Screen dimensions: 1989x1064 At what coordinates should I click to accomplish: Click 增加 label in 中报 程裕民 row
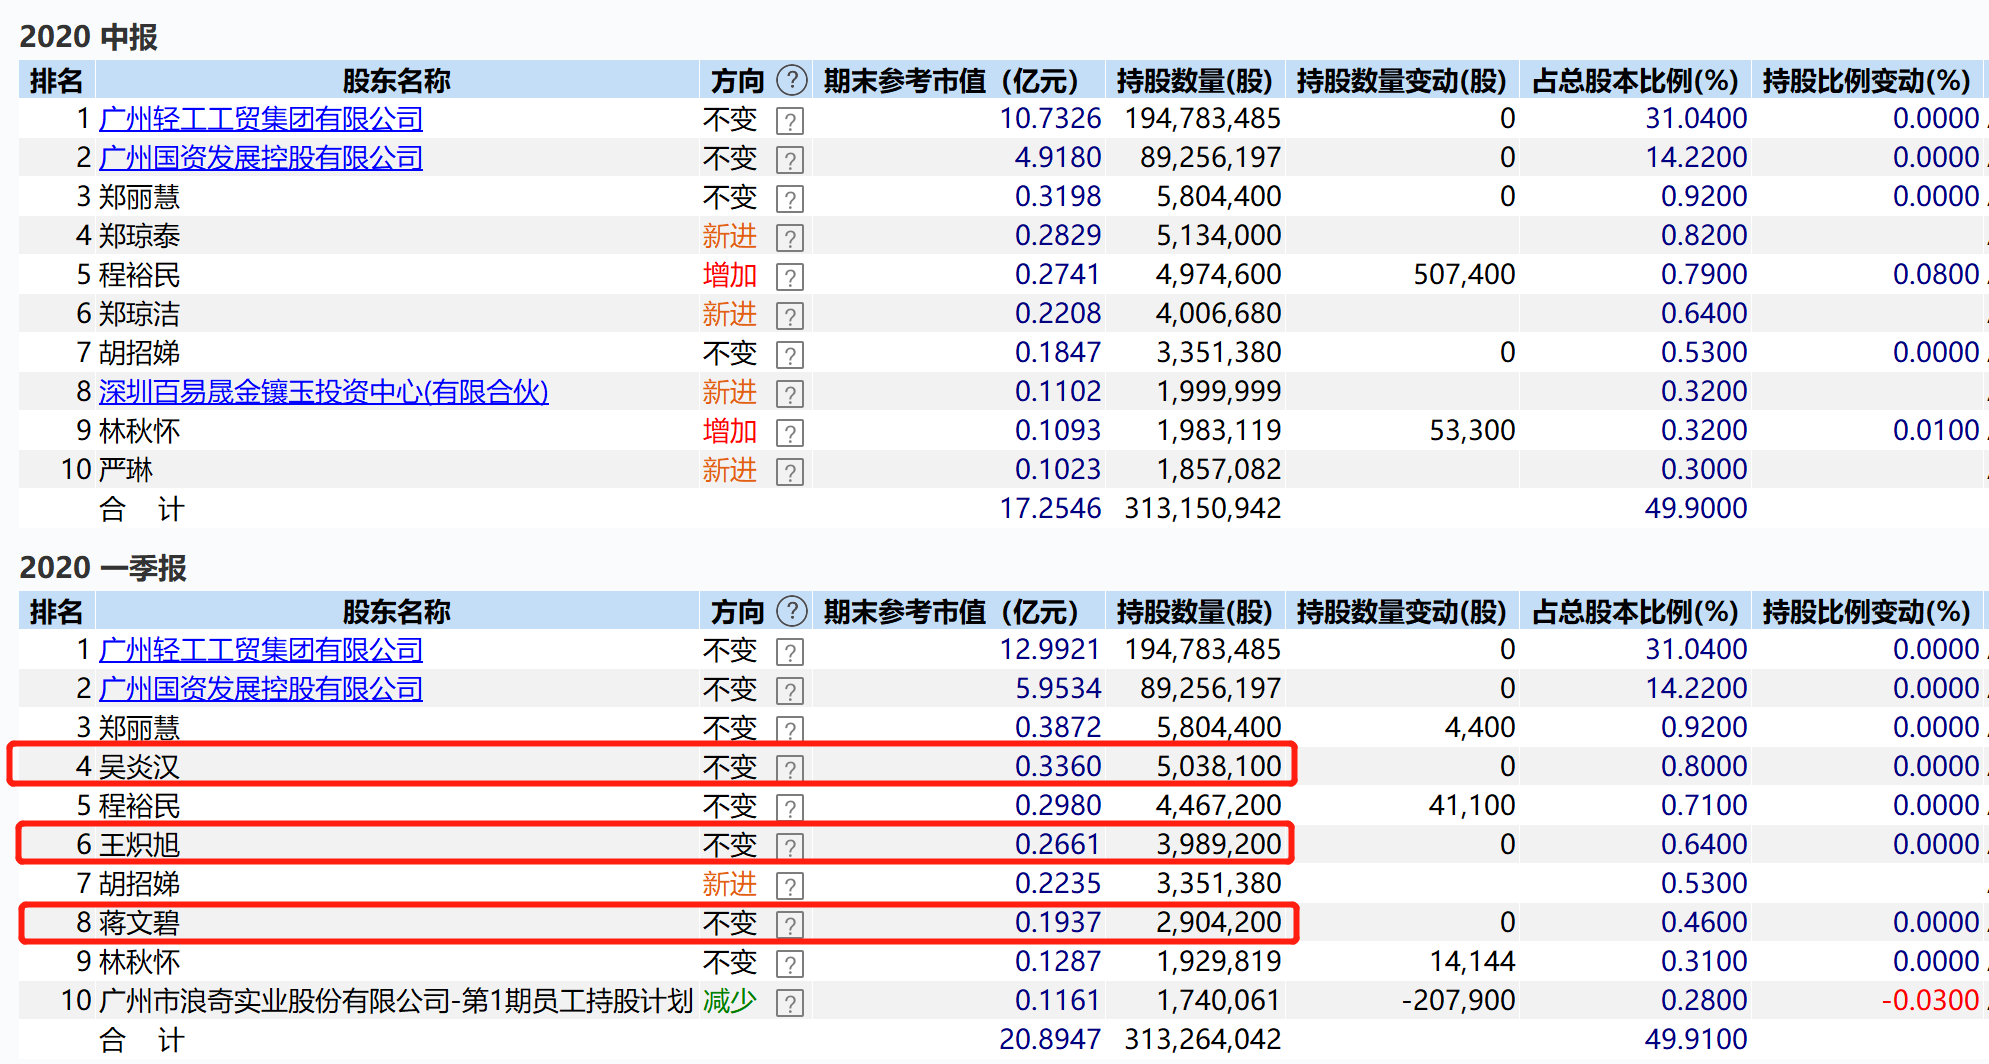(x=729, y=275)
